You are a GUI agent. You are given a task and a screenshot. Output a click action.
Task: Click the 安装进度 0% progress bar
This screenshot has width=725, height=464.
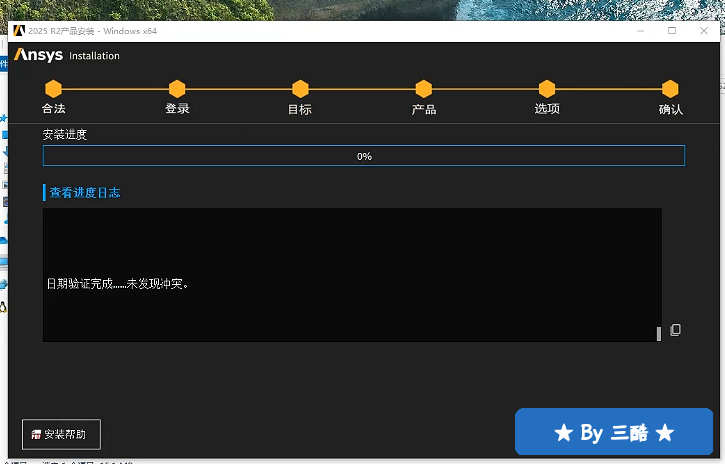pos(364,156)
